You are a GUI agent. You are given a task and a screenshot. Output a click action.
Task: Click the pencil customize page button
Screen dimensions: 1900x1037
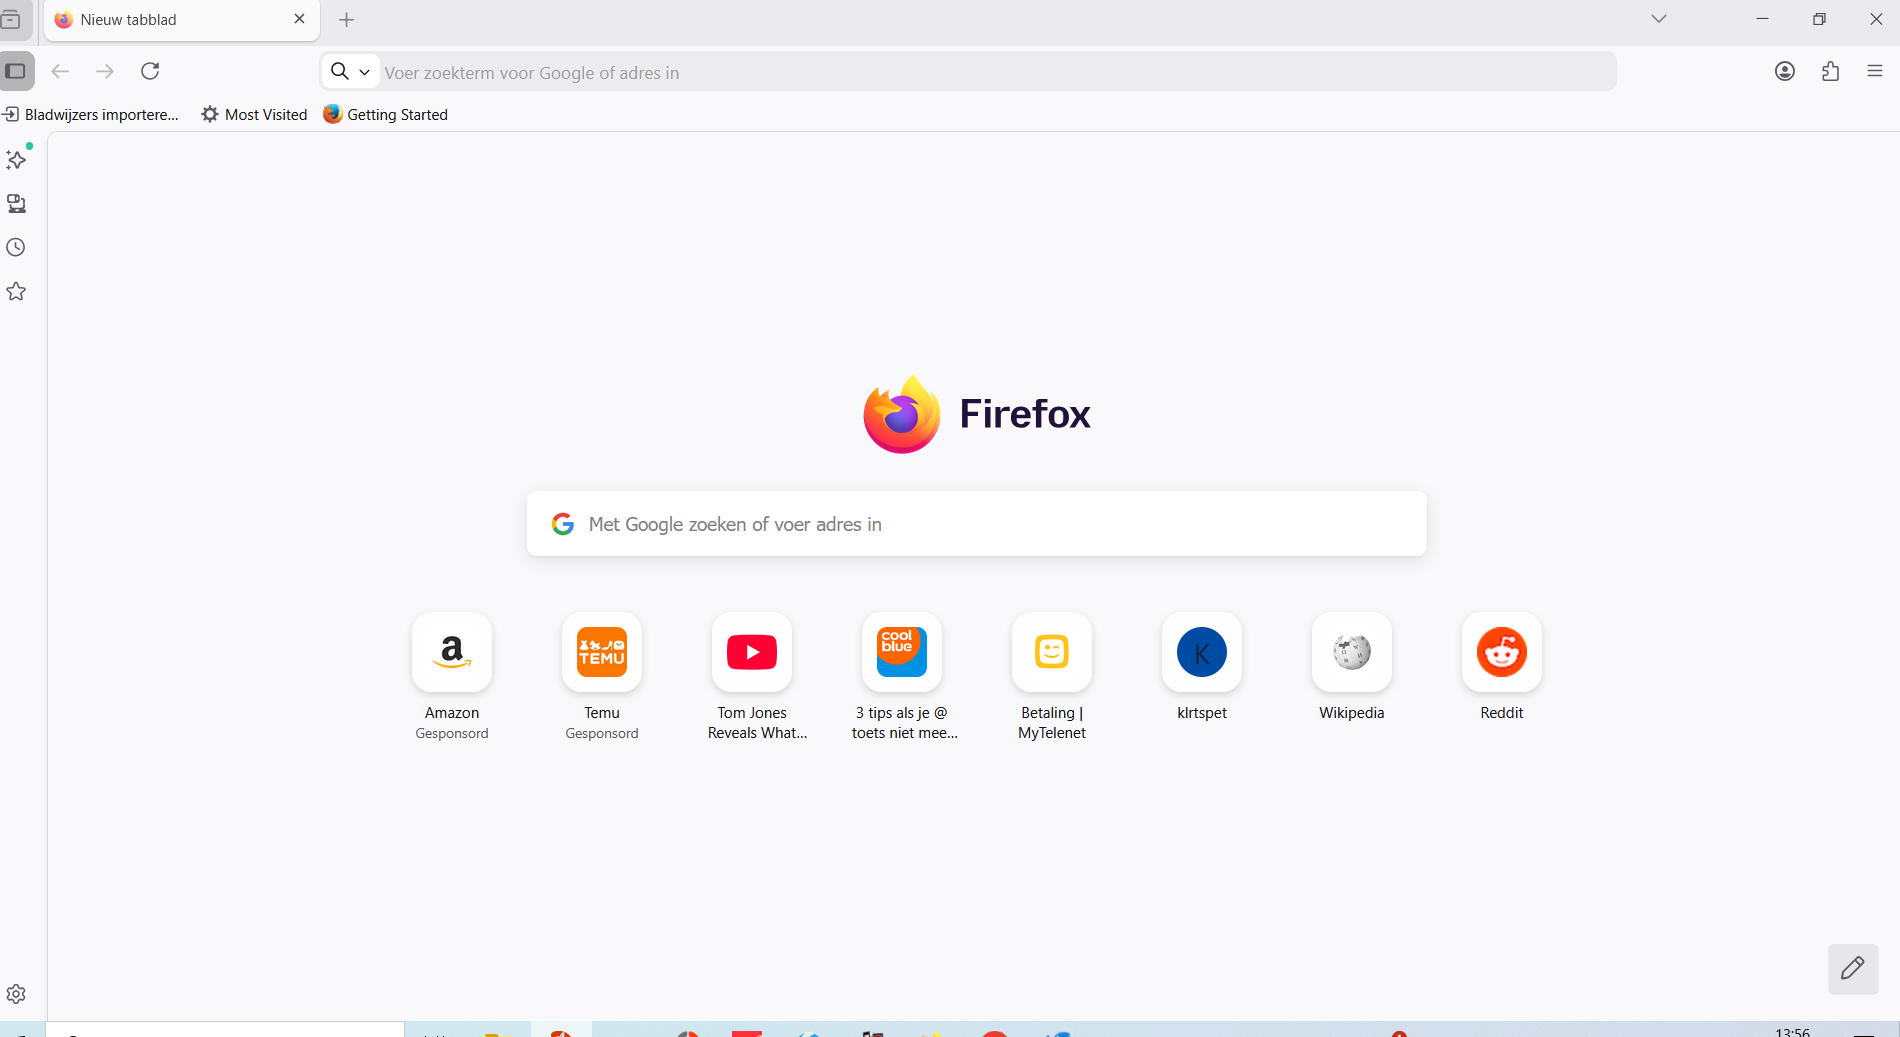[1852, 968]
